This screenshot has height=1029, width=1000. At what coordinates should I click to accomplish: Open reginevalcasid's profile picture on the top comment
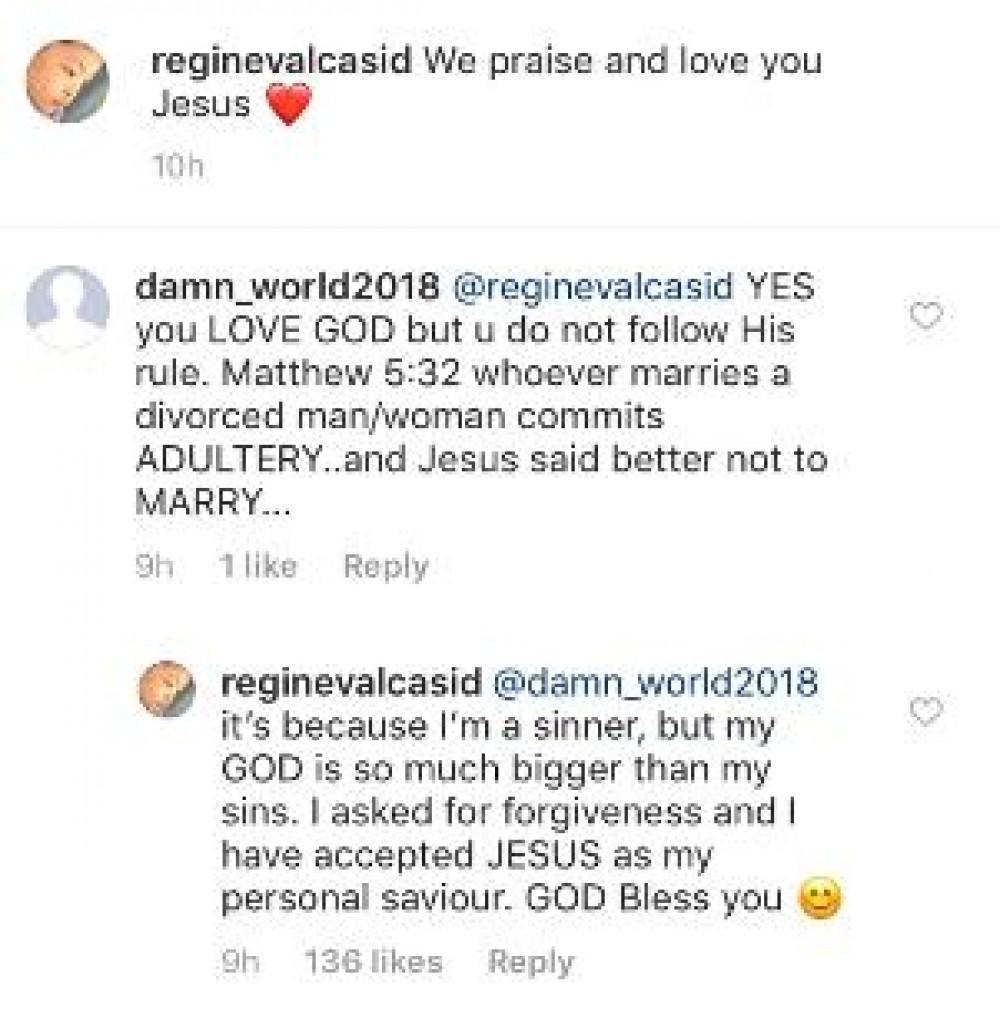pos(67,81)
